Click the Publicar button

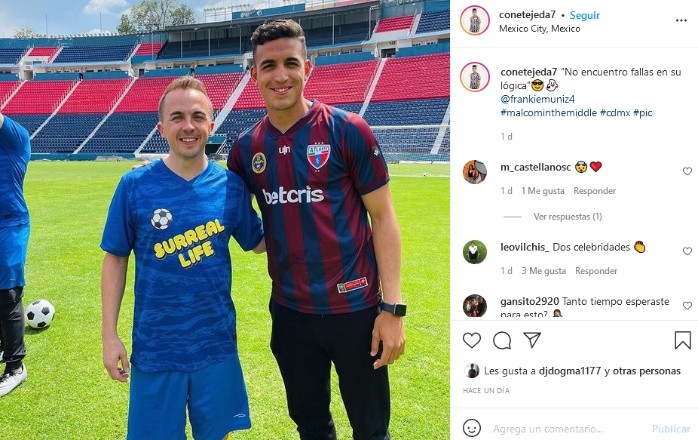pos(671,429)
